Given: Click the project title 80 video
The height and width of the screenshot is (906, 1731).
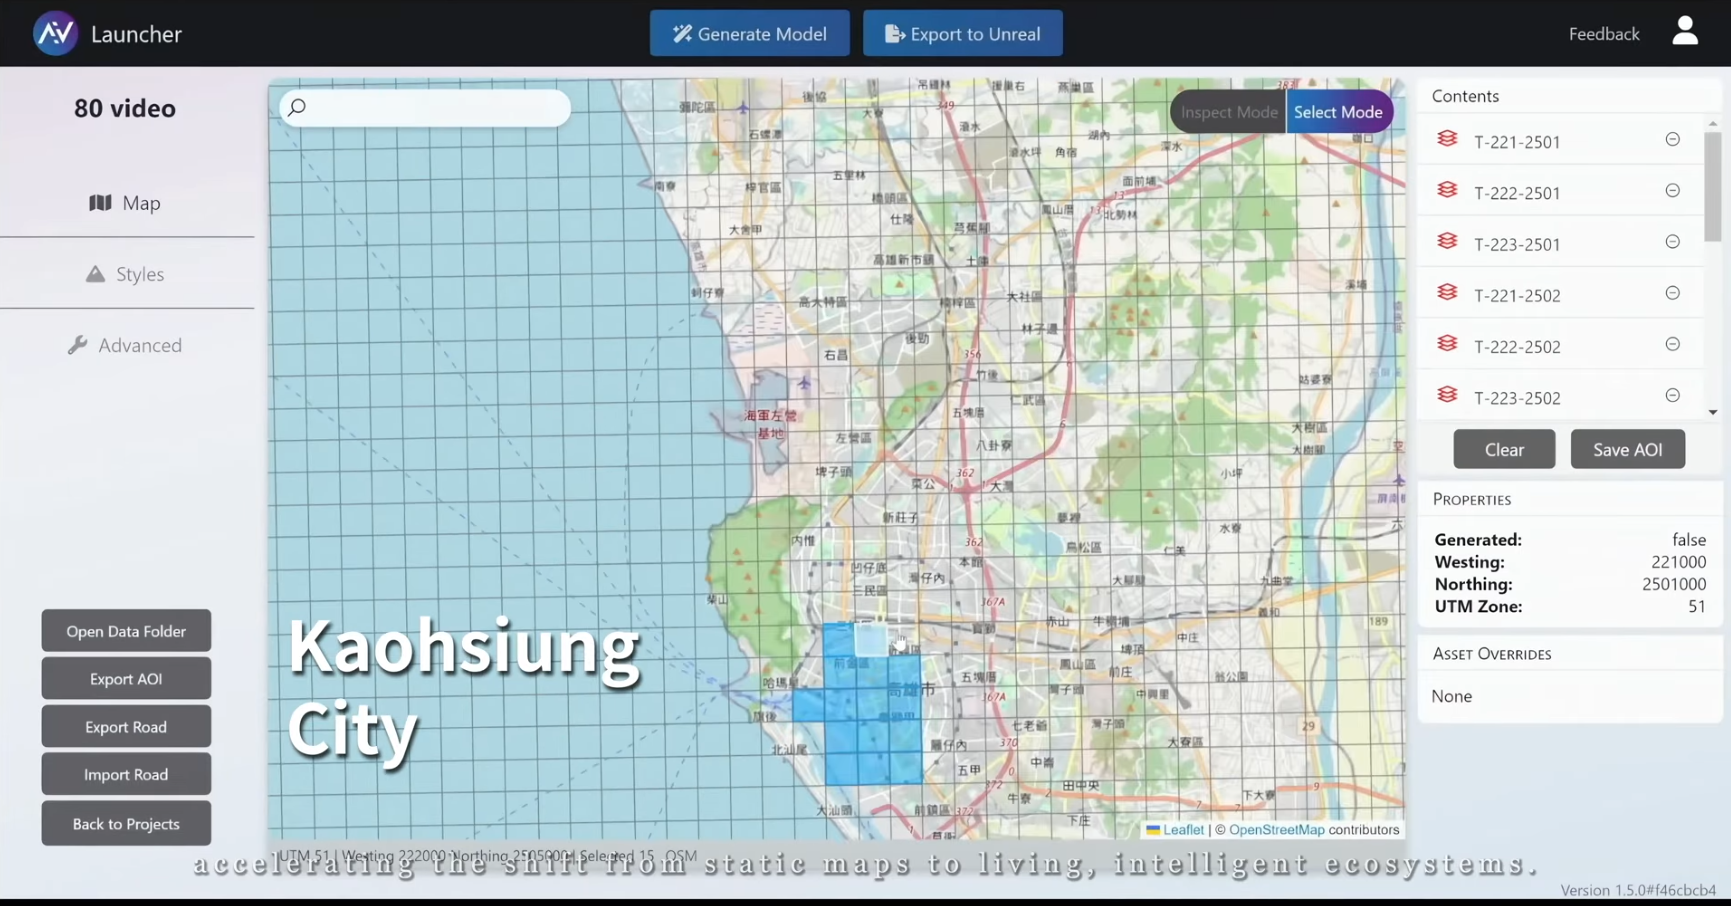Looking at the screenshot, I should 125,108.
